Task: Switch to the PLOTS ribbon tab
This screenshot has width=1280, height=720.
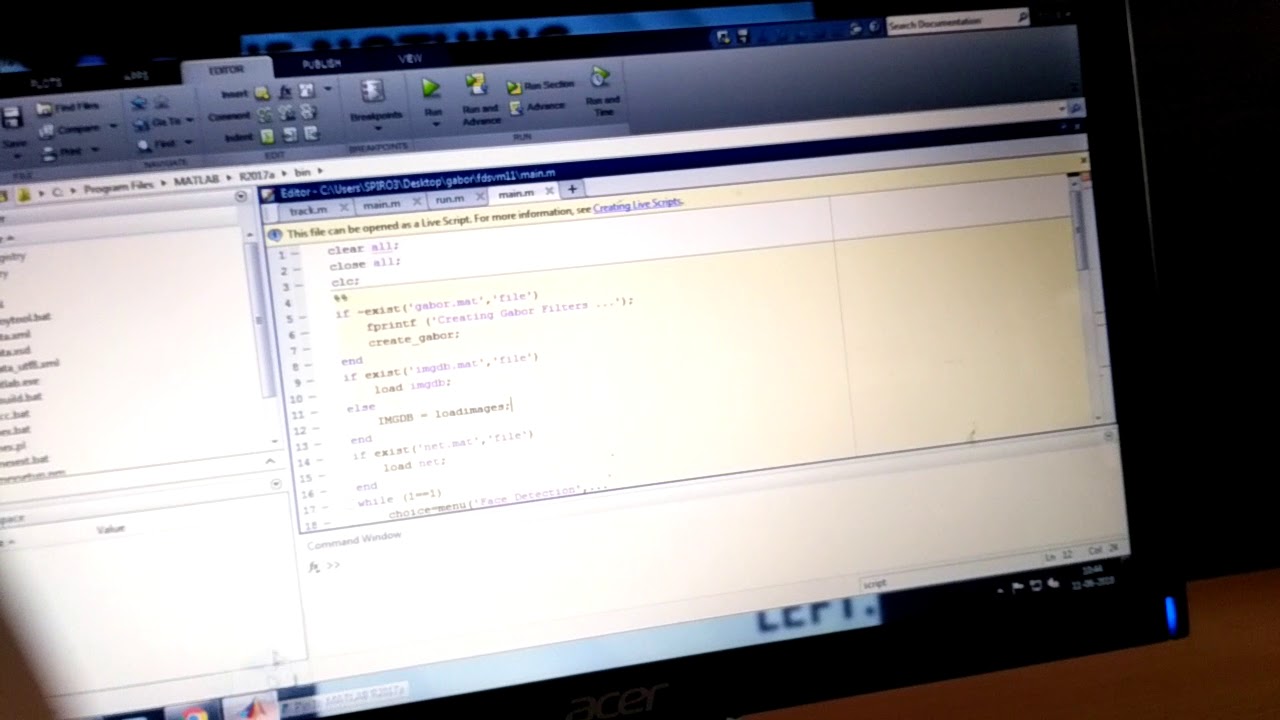Action: point(47,83)
